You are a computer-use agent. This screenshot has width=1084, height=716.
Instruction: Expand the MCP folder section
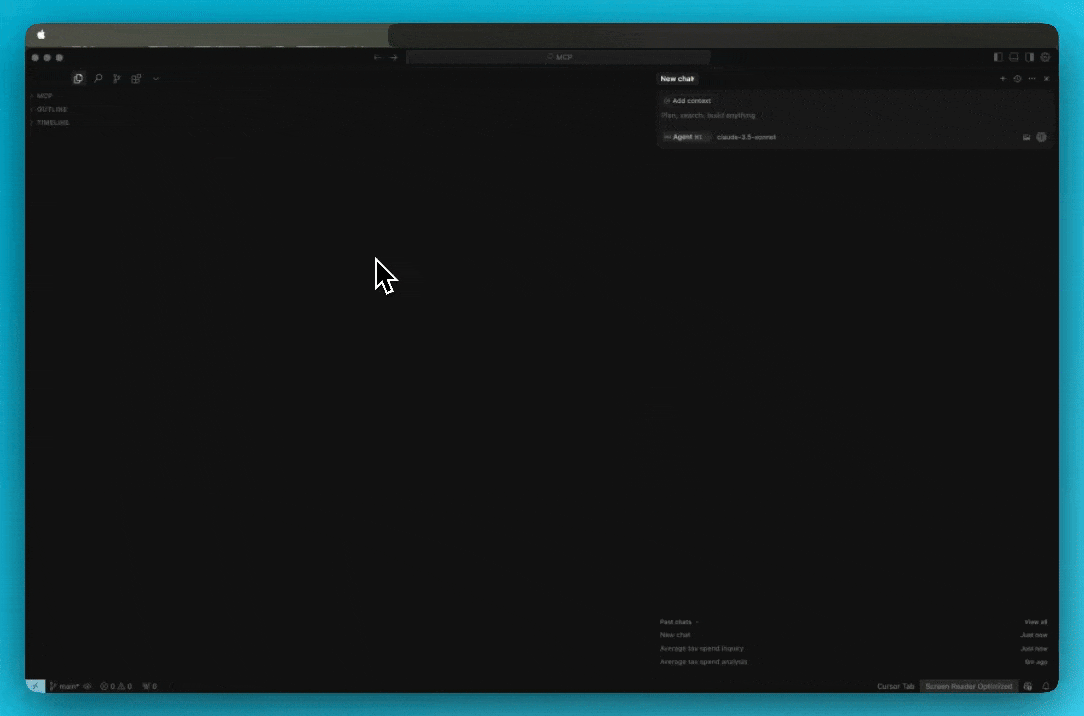(x=45, y=96)
